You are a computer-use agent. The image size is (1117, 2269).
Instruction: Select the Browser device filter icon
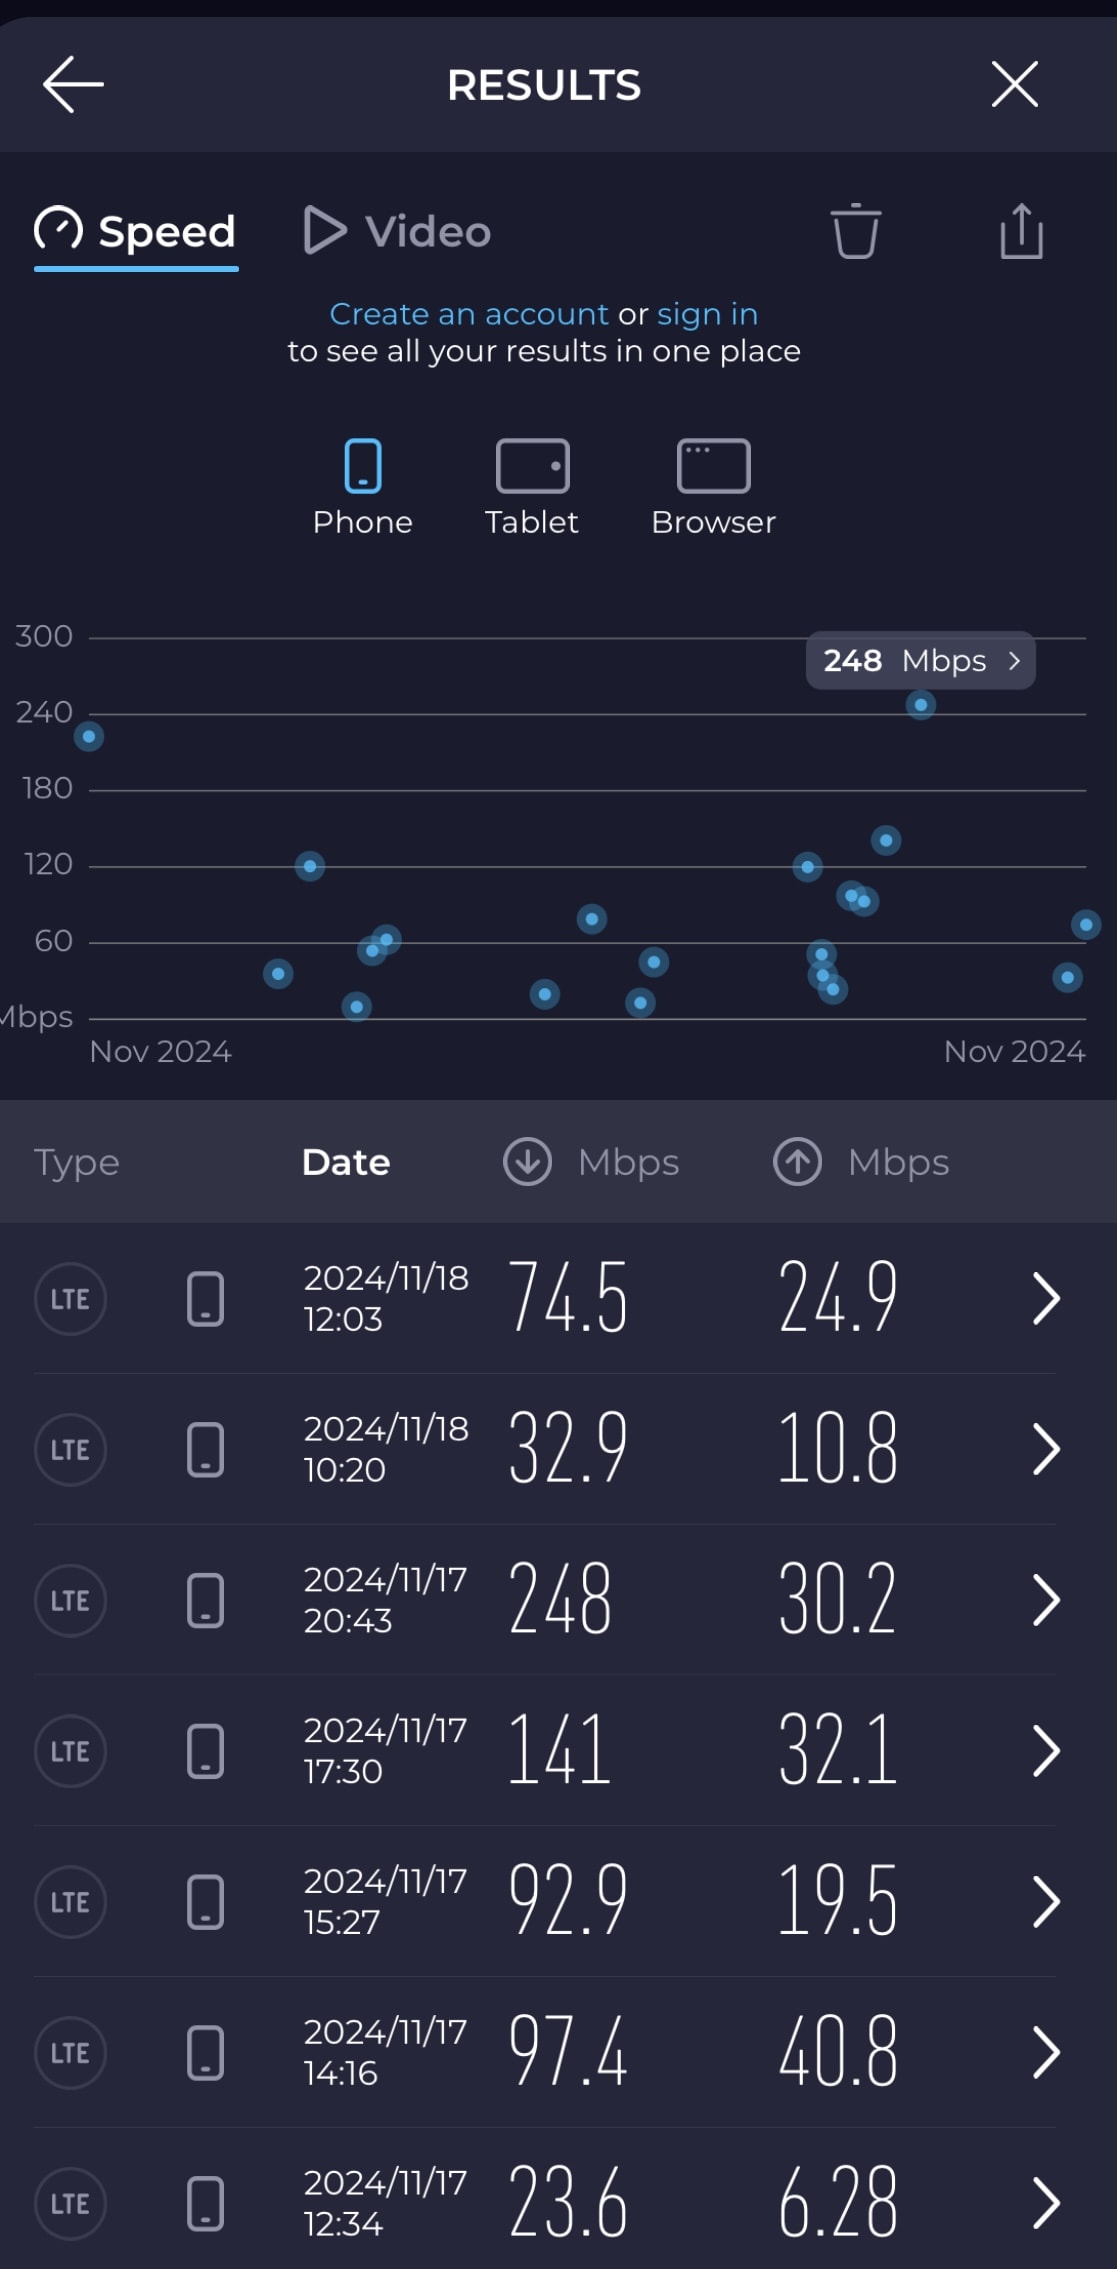click(x=713, y=466)
